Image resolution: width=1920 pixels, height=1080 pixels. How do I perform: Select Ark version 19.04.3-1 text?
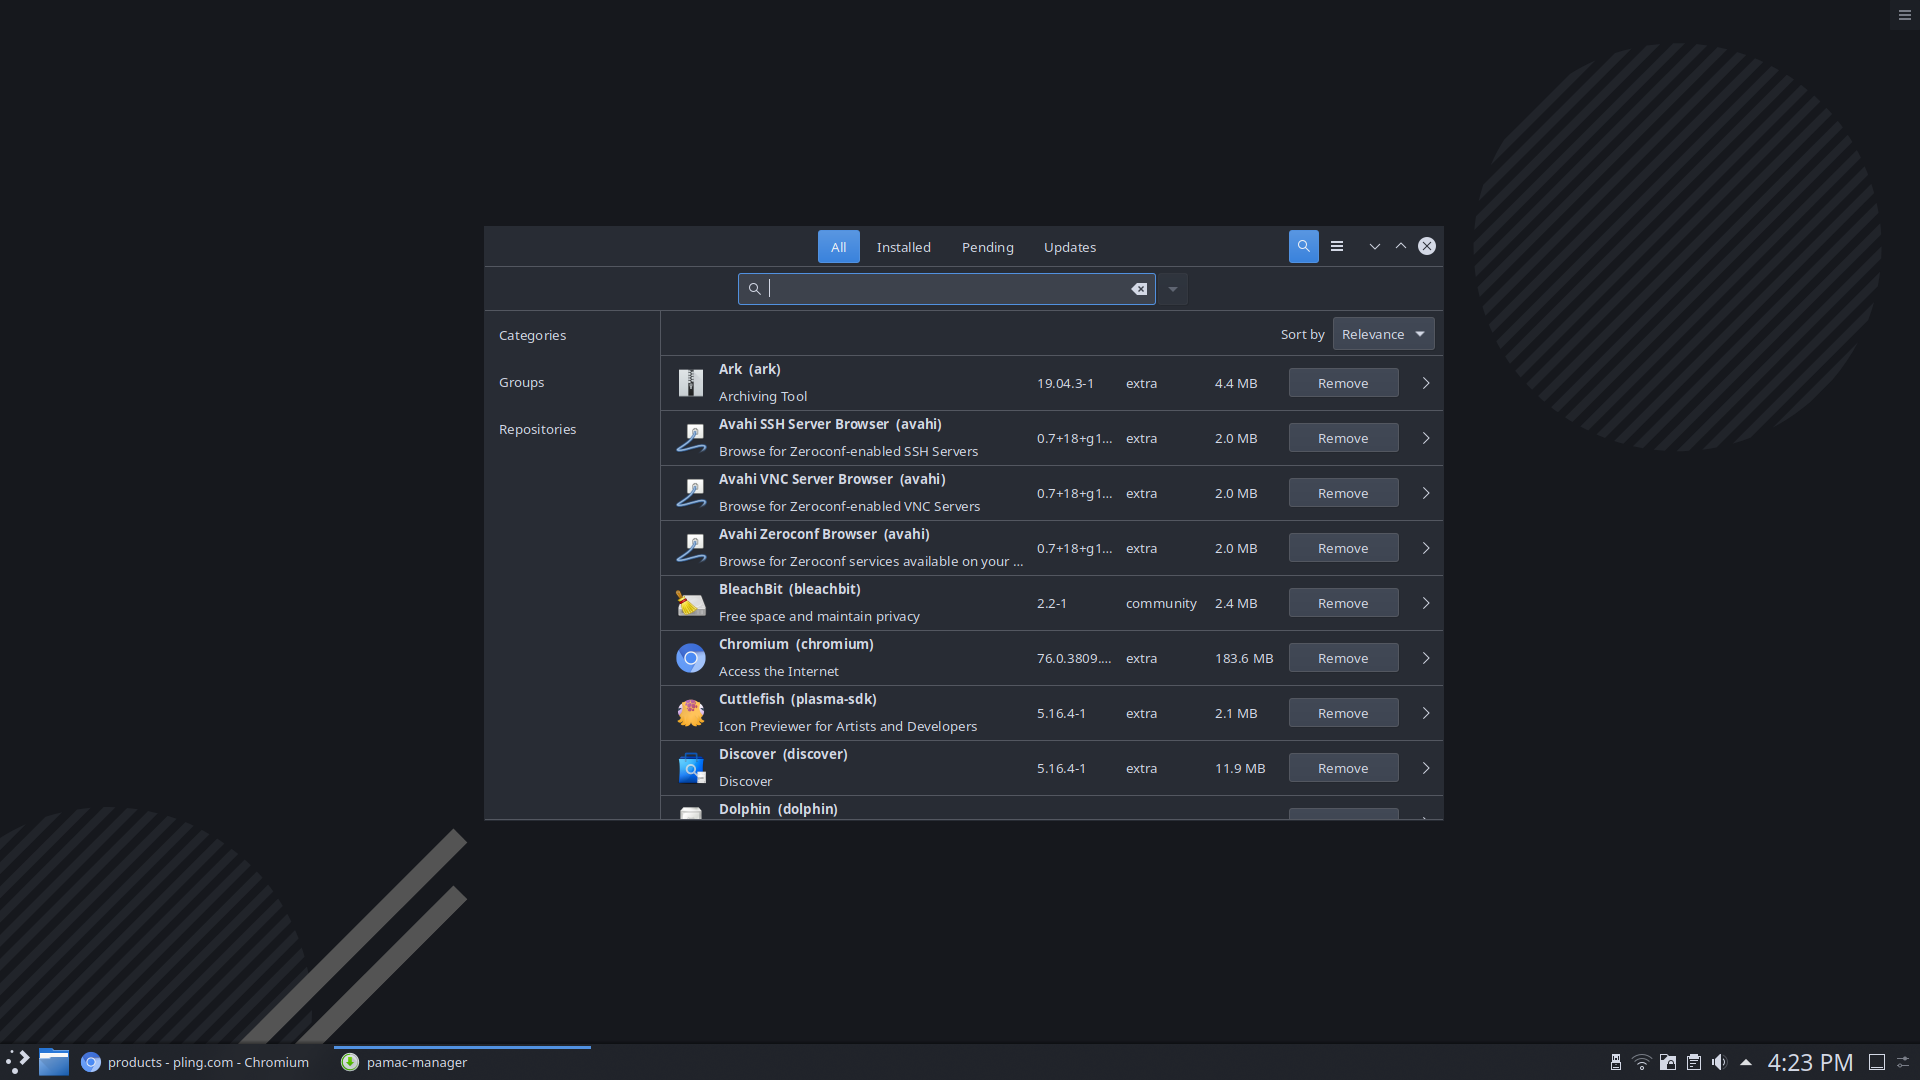[1065, 383]
